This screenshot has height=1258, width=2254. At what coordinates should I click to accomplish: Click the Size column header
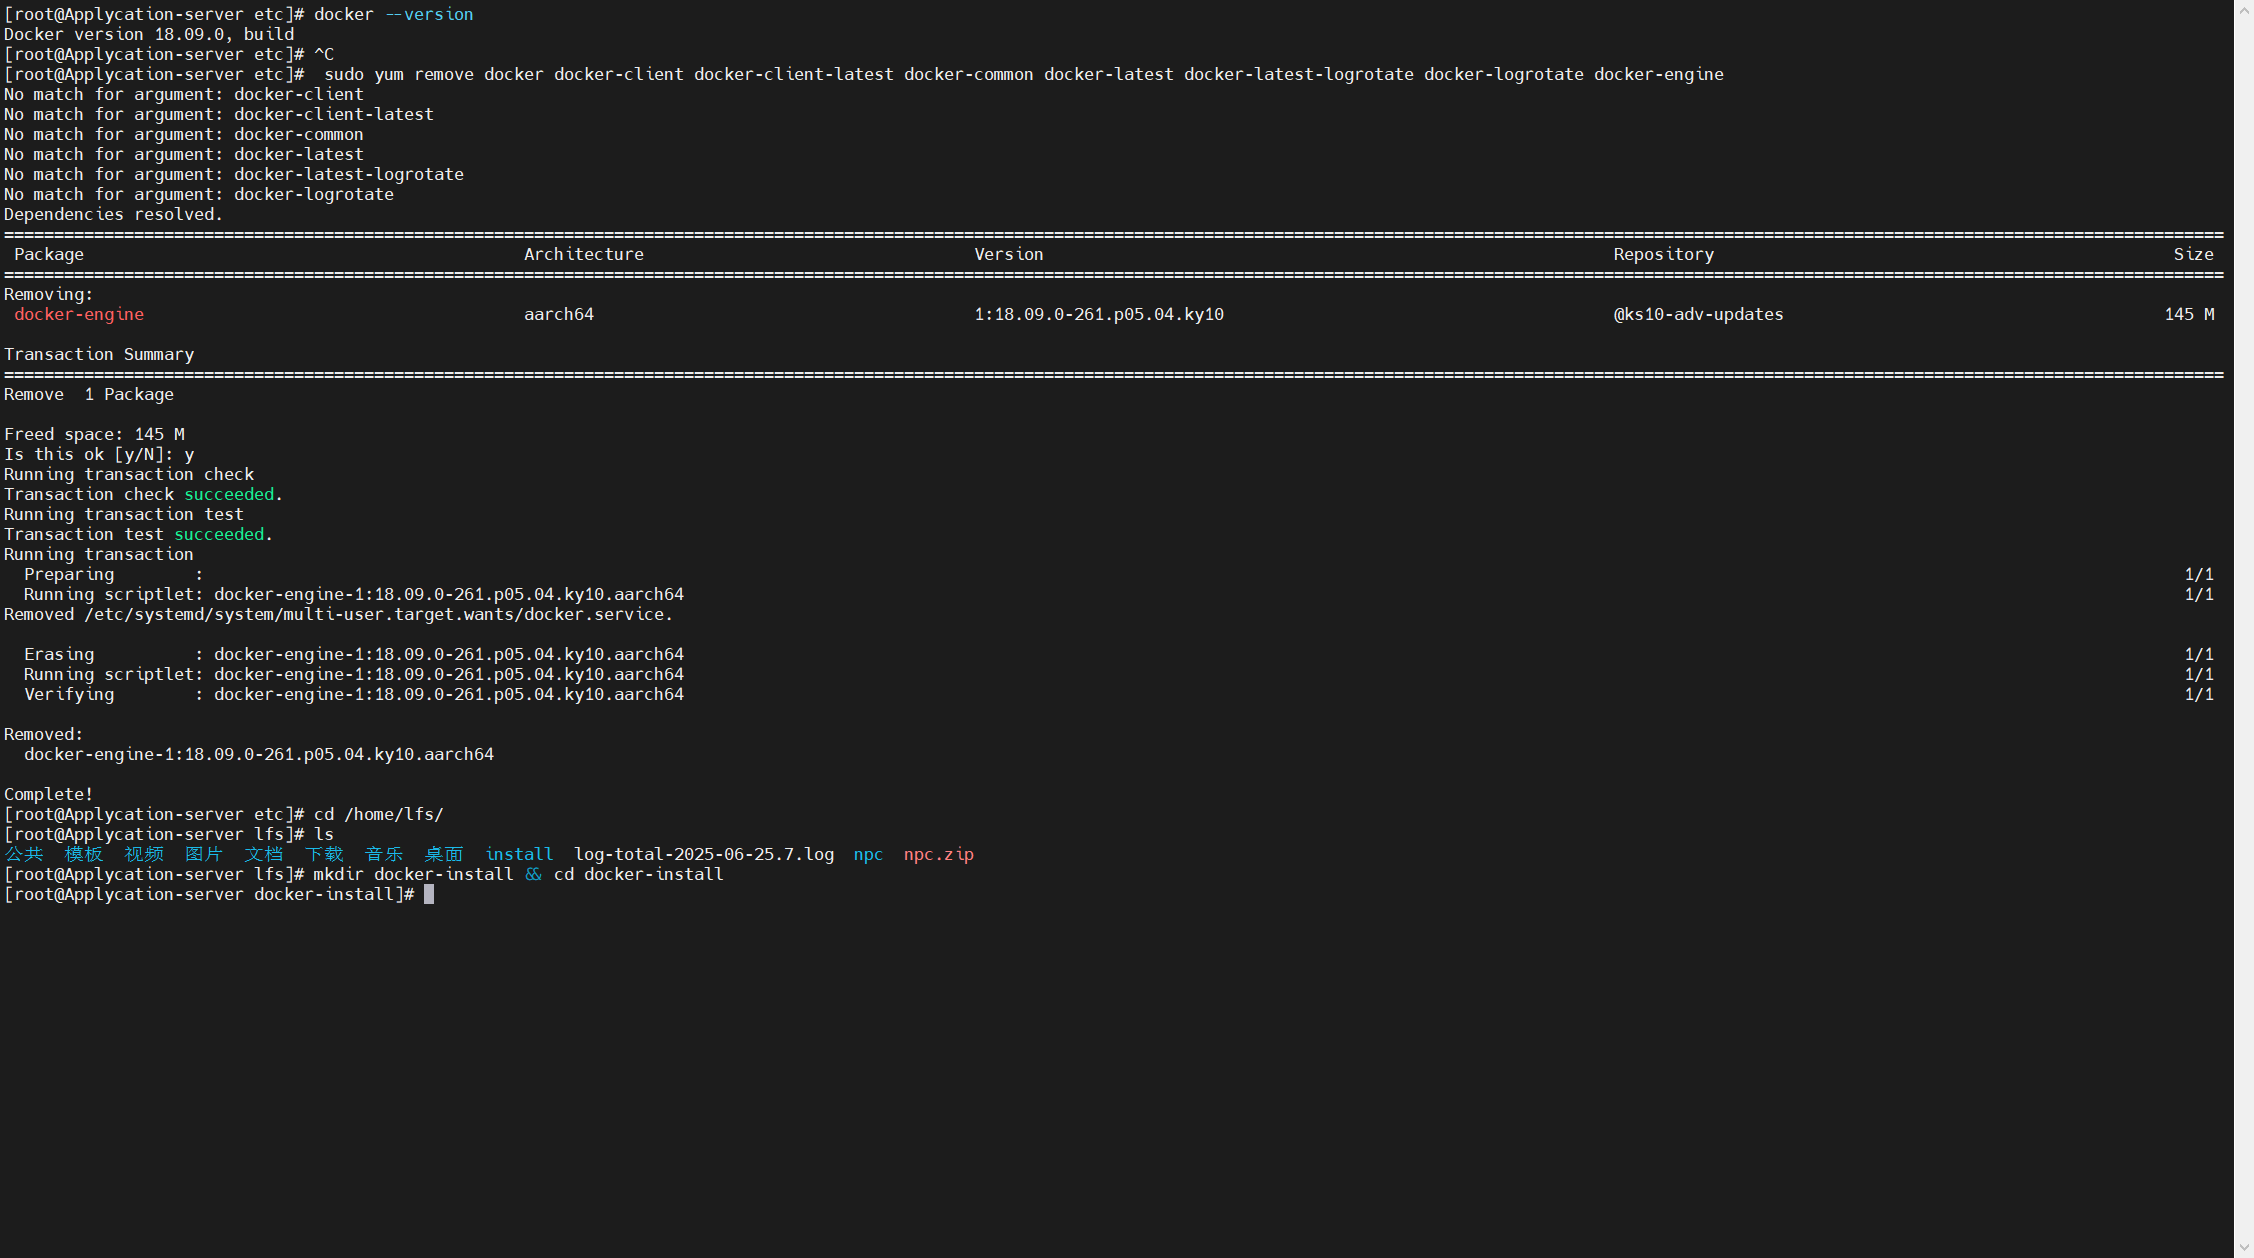(2192, 254)
